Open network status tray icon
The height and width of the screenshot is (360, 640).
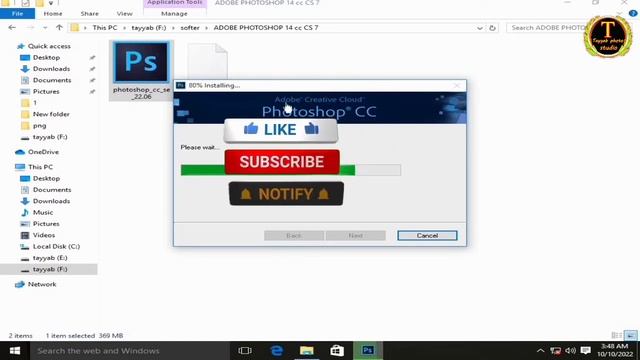(556, 351)
